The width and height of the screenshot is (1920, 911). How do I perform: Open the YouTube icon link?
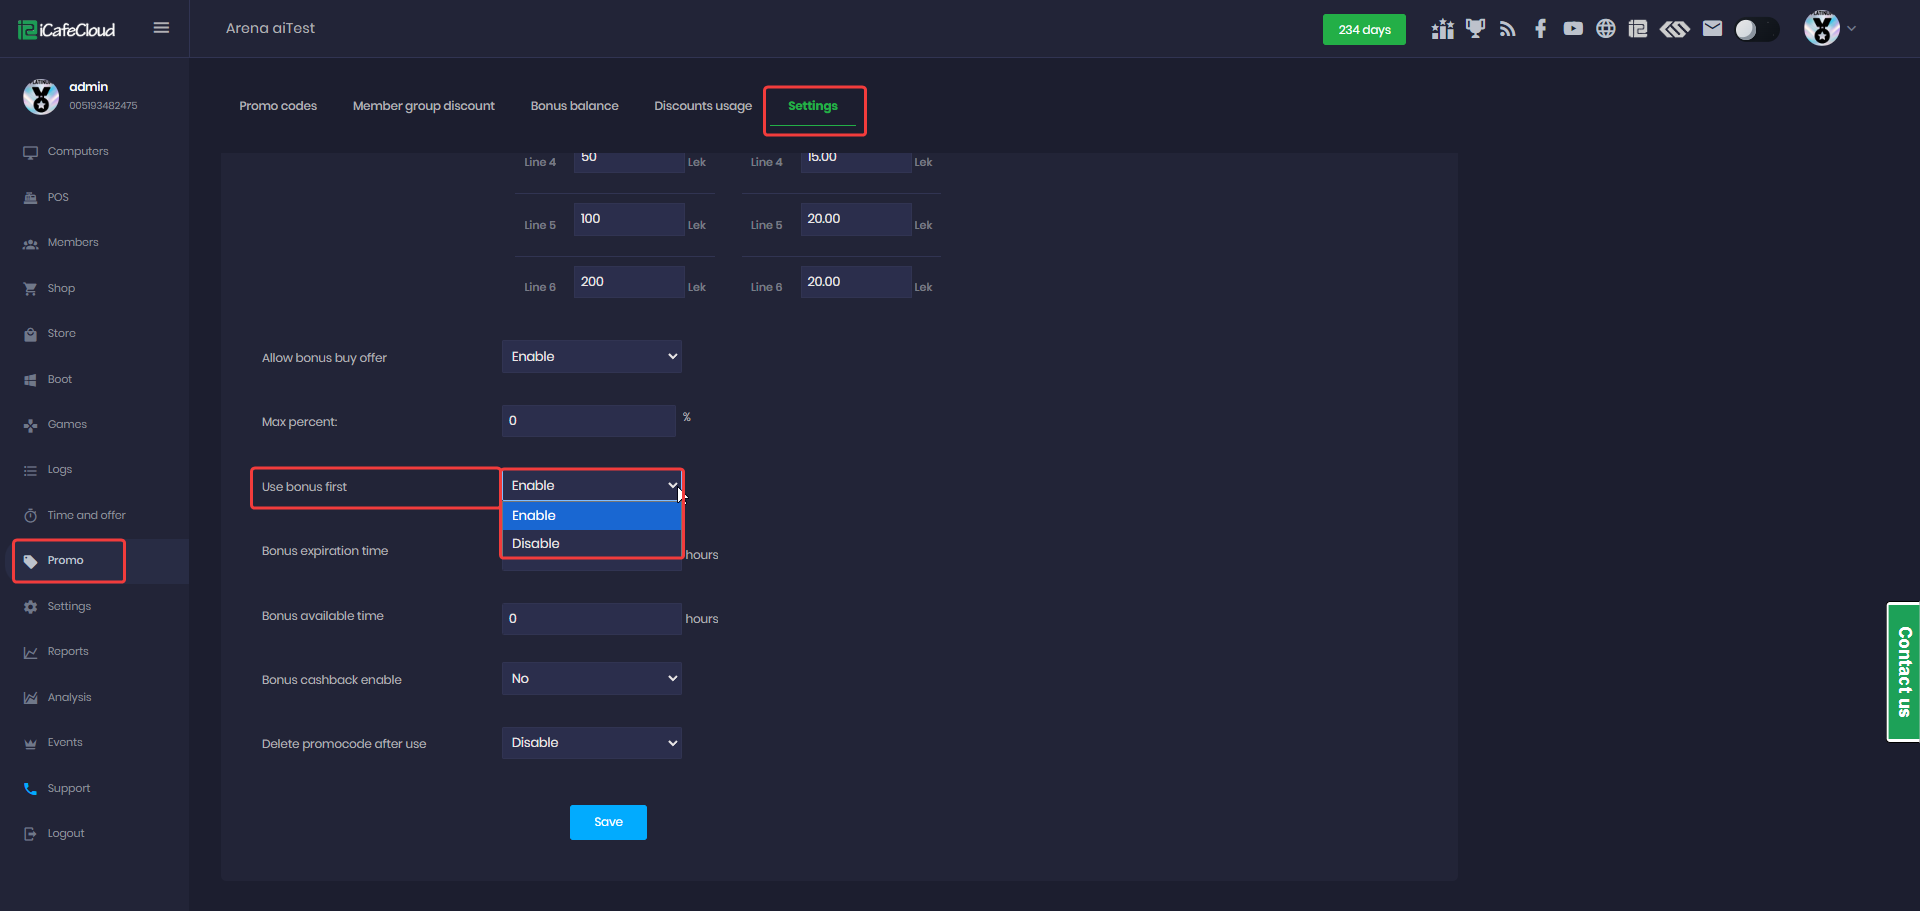pyautogui.click(x=1573, y=29)
